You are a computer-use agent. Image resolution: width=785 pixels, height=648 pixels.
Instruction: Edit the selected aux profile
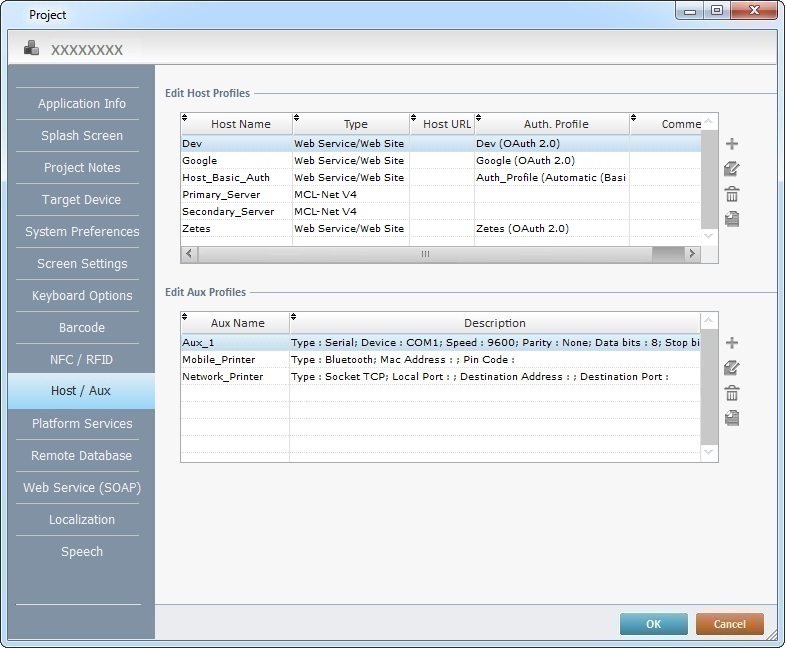point(732,368)
